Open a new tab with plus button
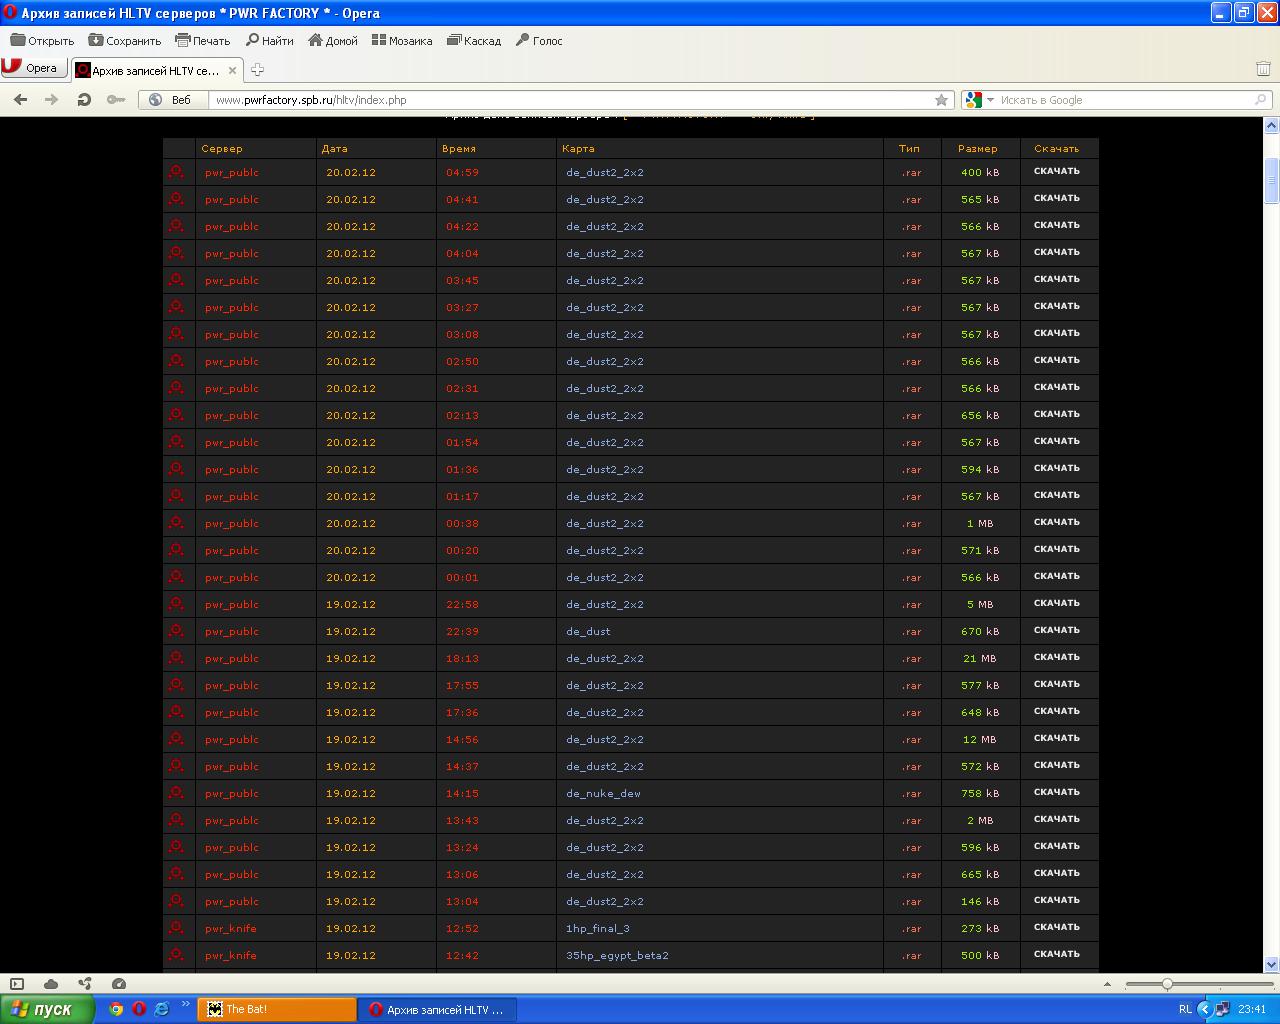The image size is (1280, 1024). click(257, 70)
